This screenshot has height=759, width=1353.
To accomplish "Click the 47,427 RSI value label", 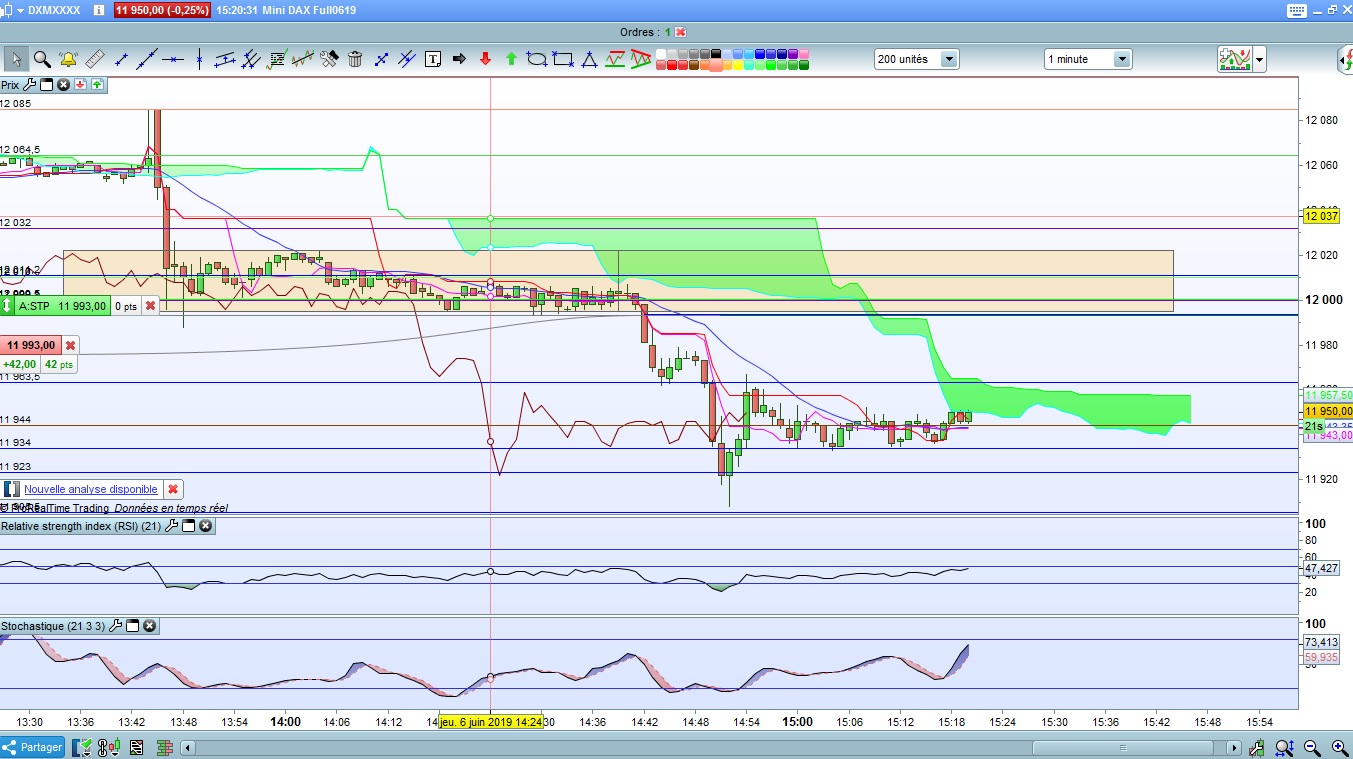I will coord(1321,568).
